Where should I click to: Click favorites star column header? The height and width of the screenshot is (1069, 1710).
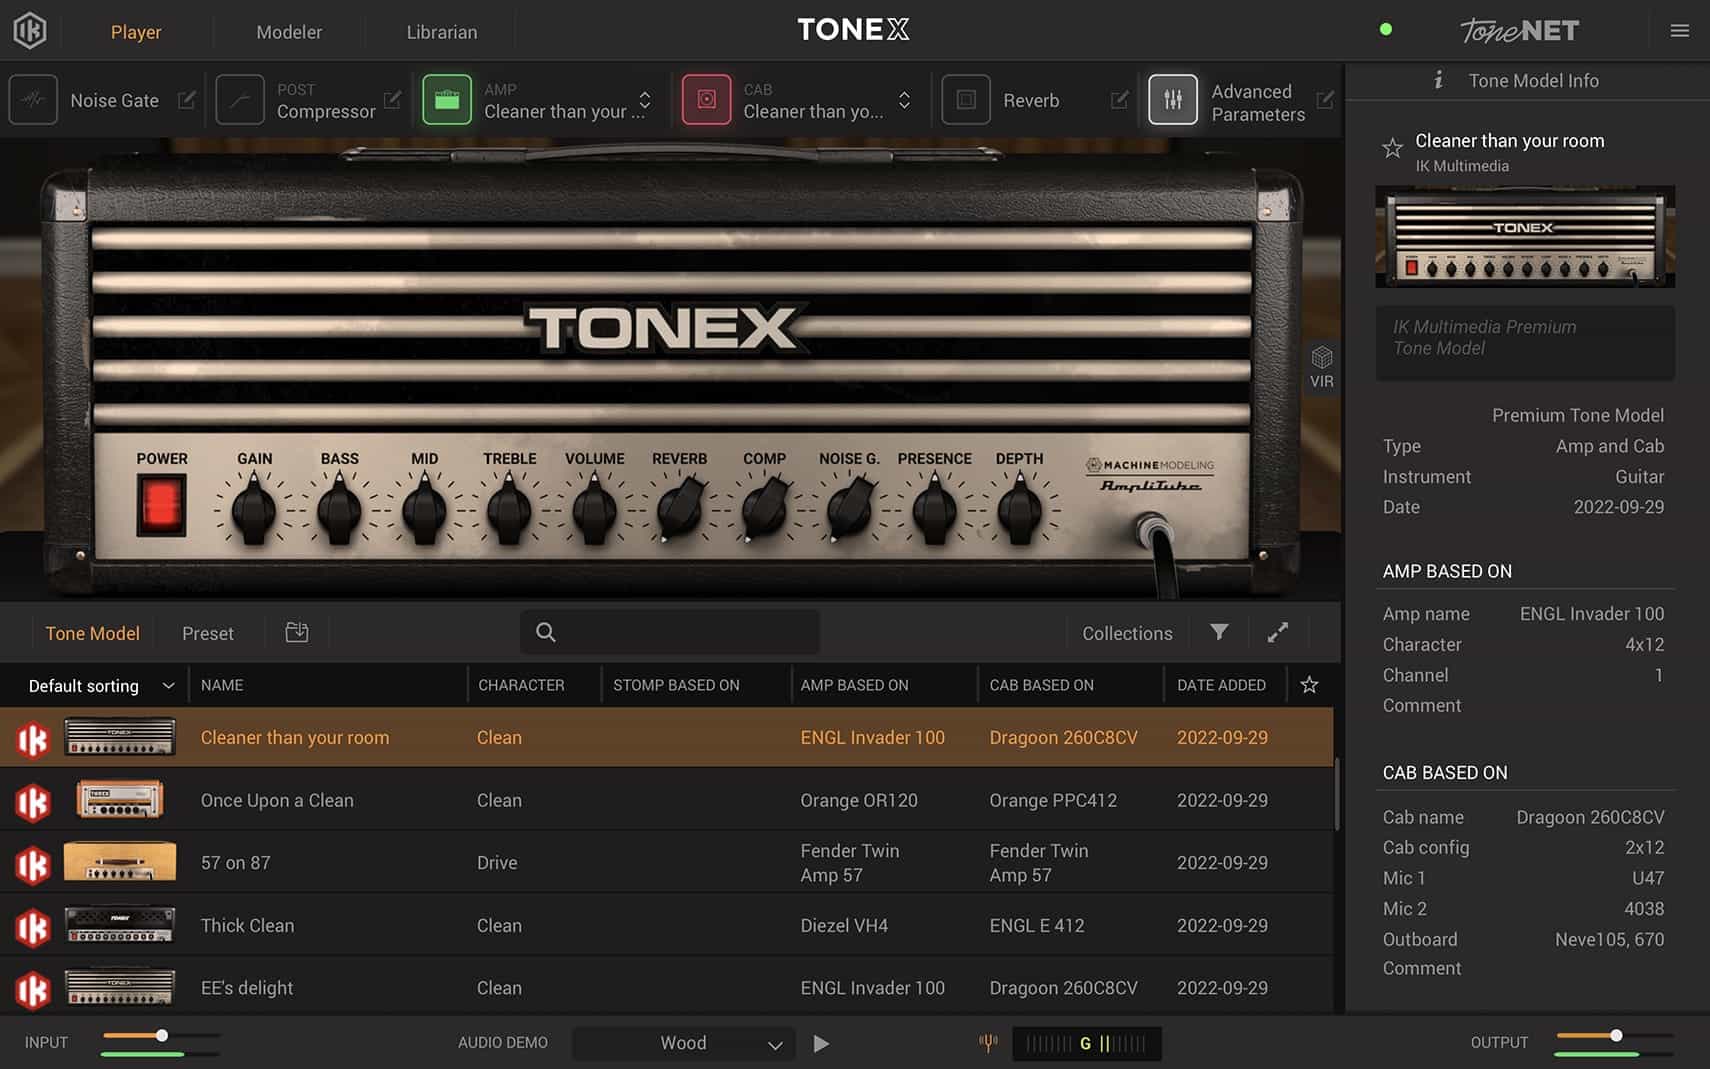coord(1309,685)
